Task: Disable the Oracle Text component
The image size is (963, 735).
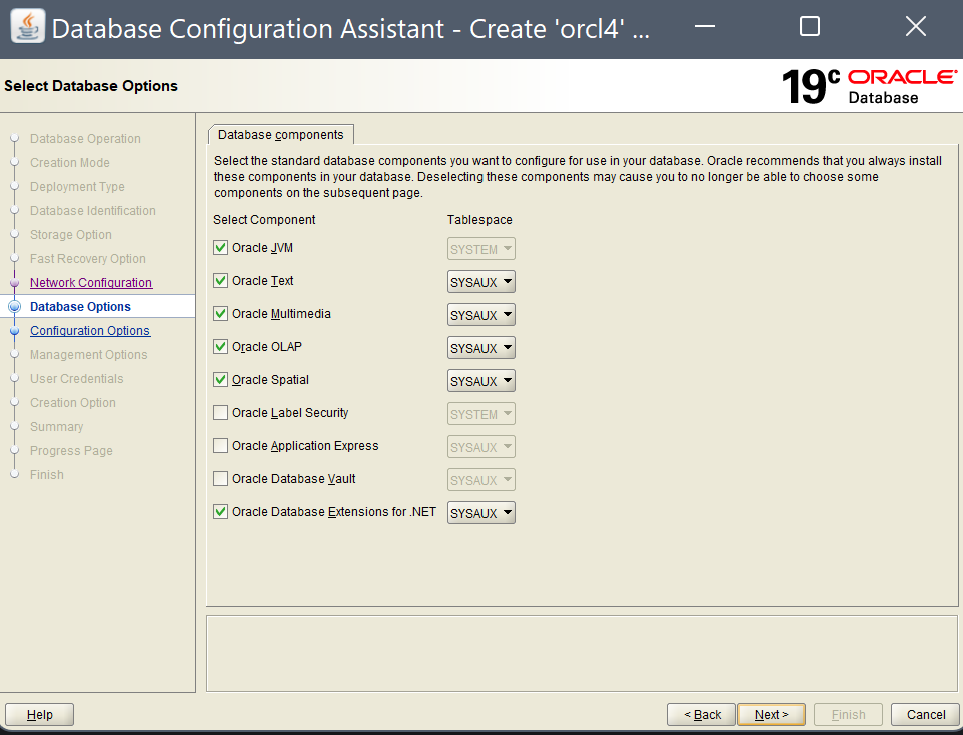Action: point(221,281)
